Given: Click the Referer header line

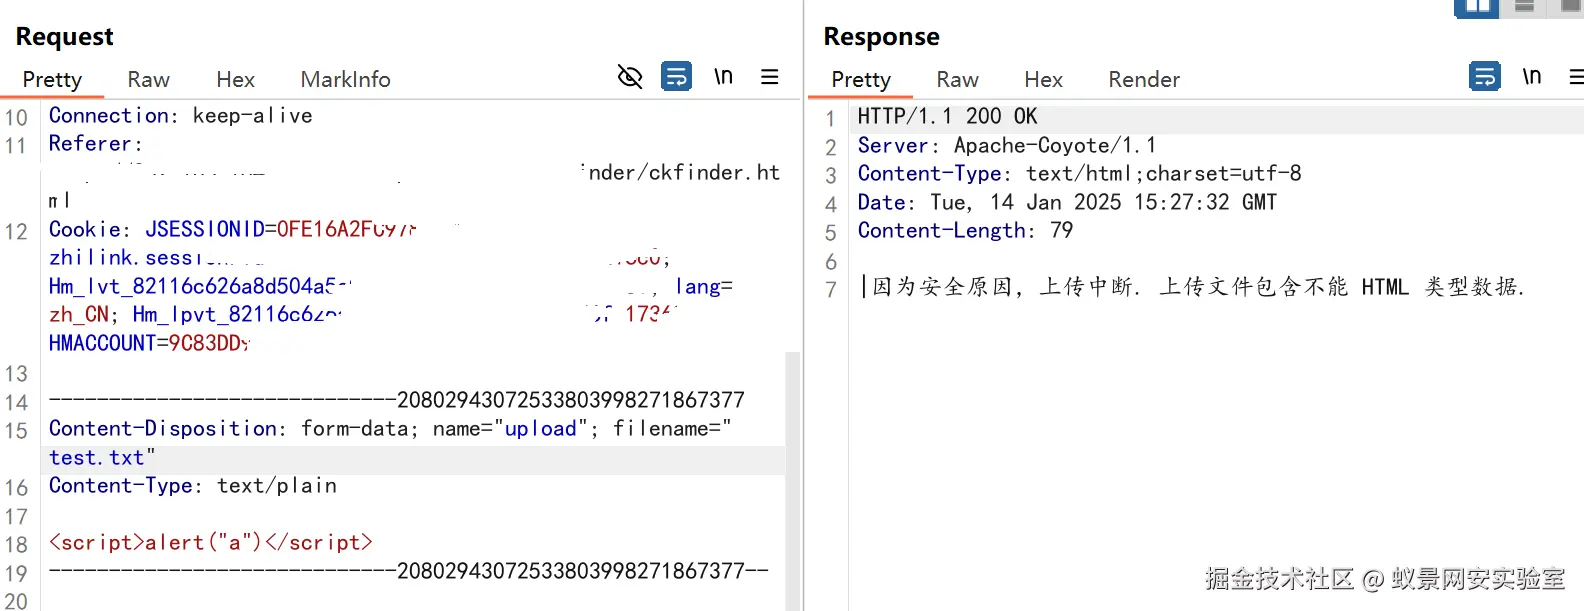Looking at the screenshot, I should coord(96,144).
